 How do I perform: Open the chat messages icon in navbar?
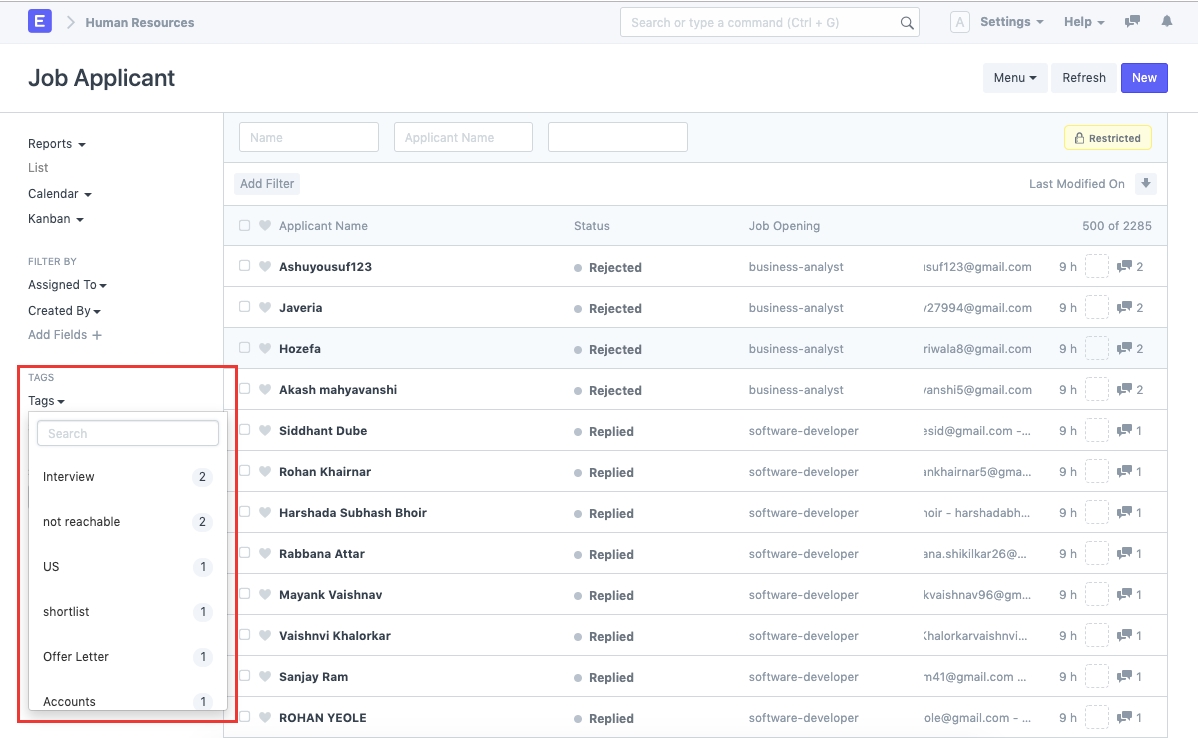(x=1132, y=21)
